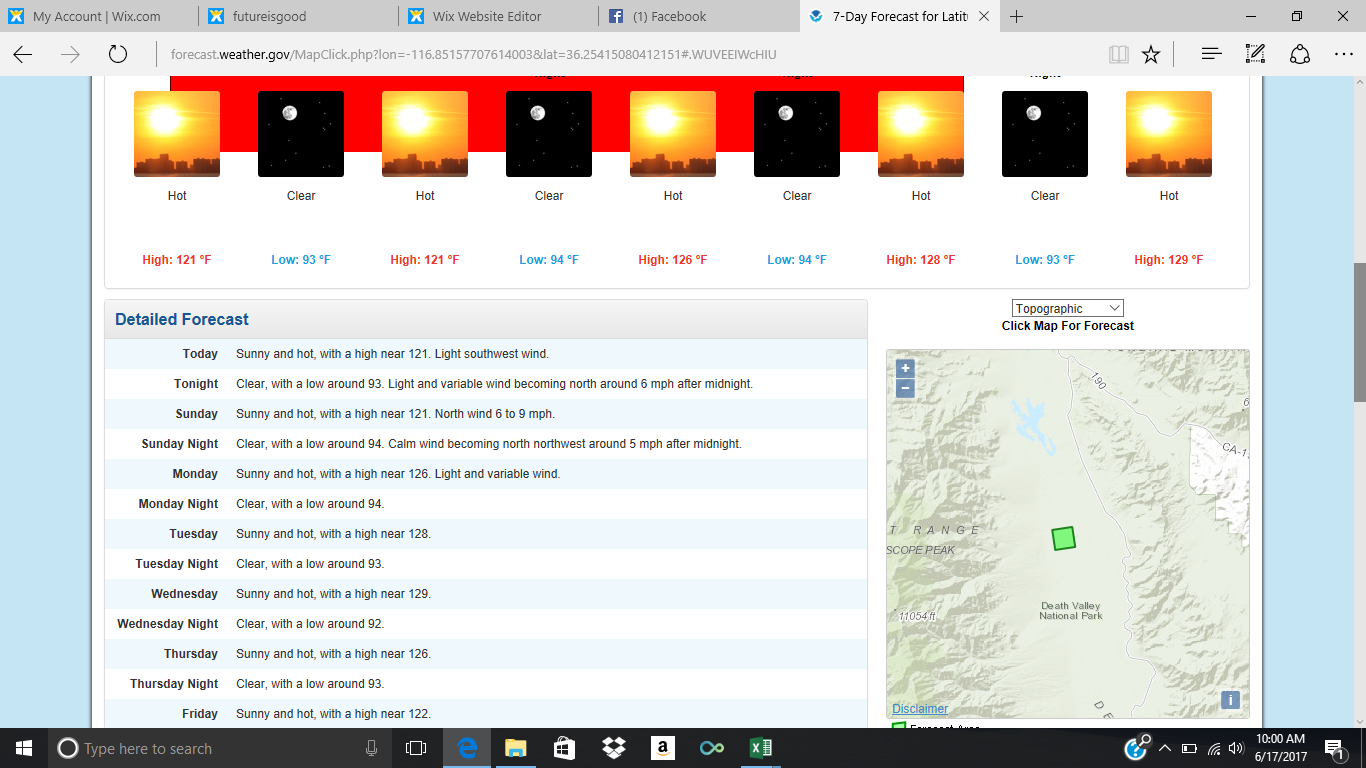Close the 7-Day Forecast tab

pyautogui.click(x=984, y=16)
